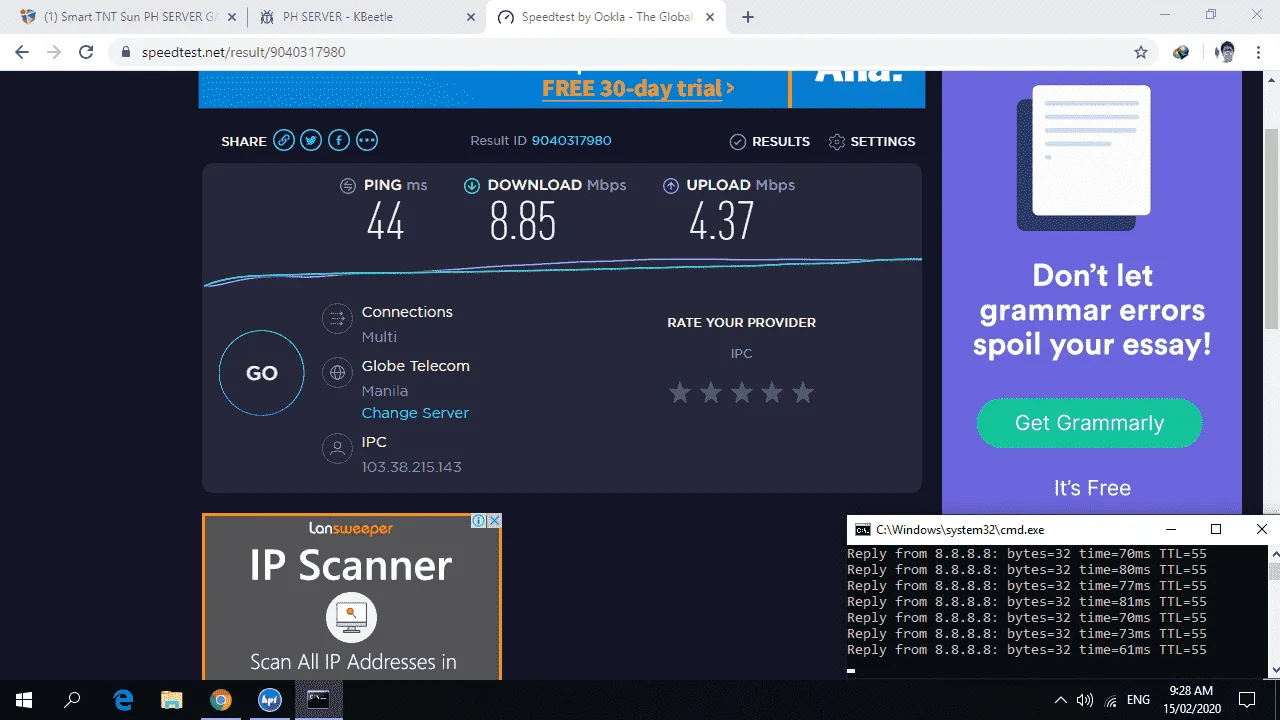Open Microsoft Edge from taskbar

(x=123, y=700)
